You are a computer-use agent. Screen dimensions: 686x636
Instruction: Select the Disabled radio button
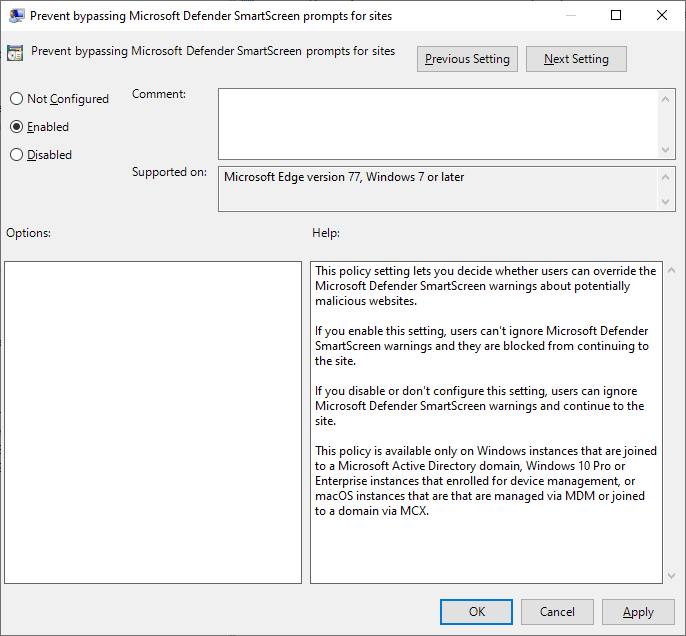(x=41, y=155)
